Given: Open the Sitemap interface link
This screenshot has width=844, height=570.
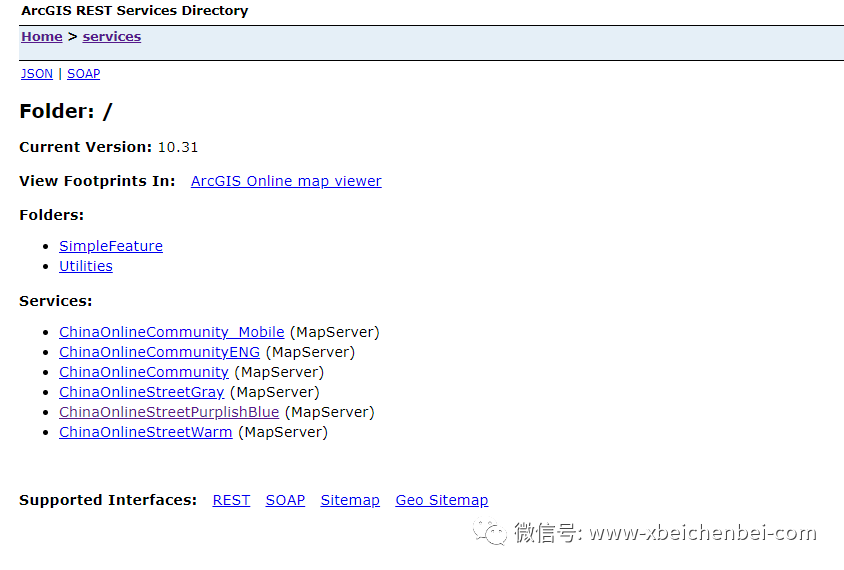Looking at the screenshot, I should (350, 500).
